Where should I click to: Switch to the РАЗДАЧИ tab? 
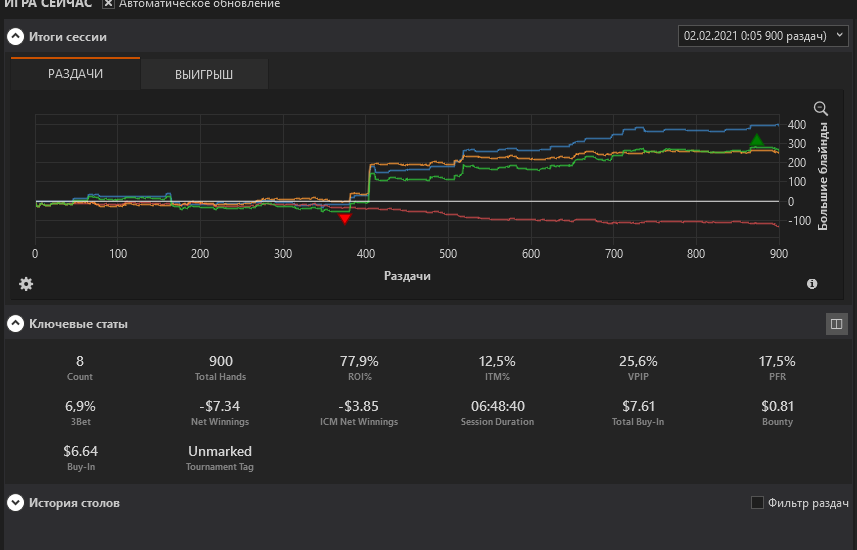[x=75, y=74]
